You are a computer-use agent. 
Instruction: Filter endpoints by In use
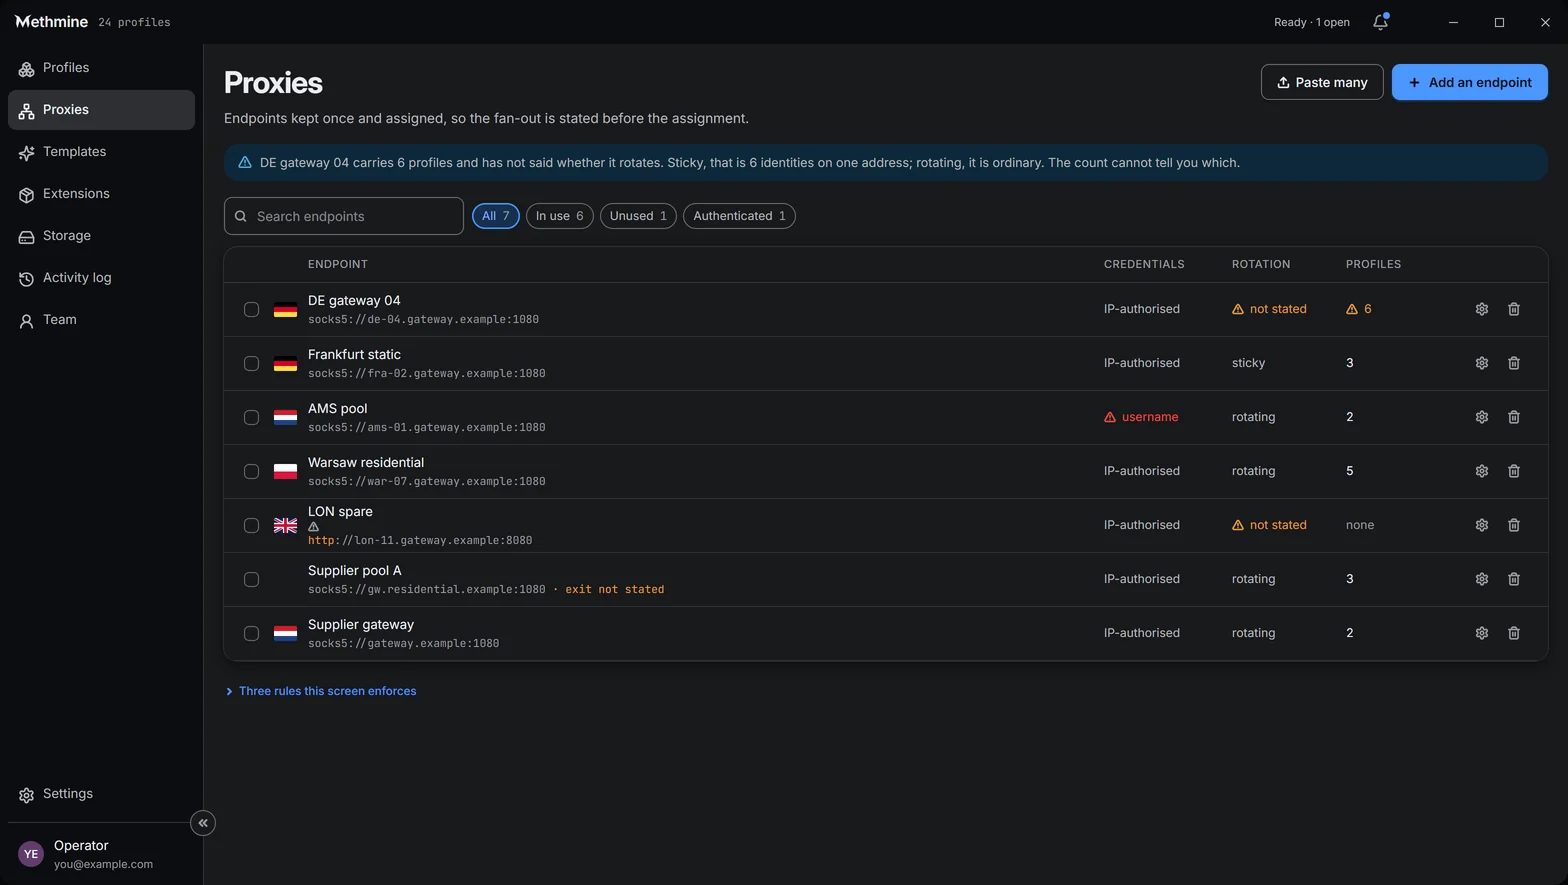[x=560, y=216]
